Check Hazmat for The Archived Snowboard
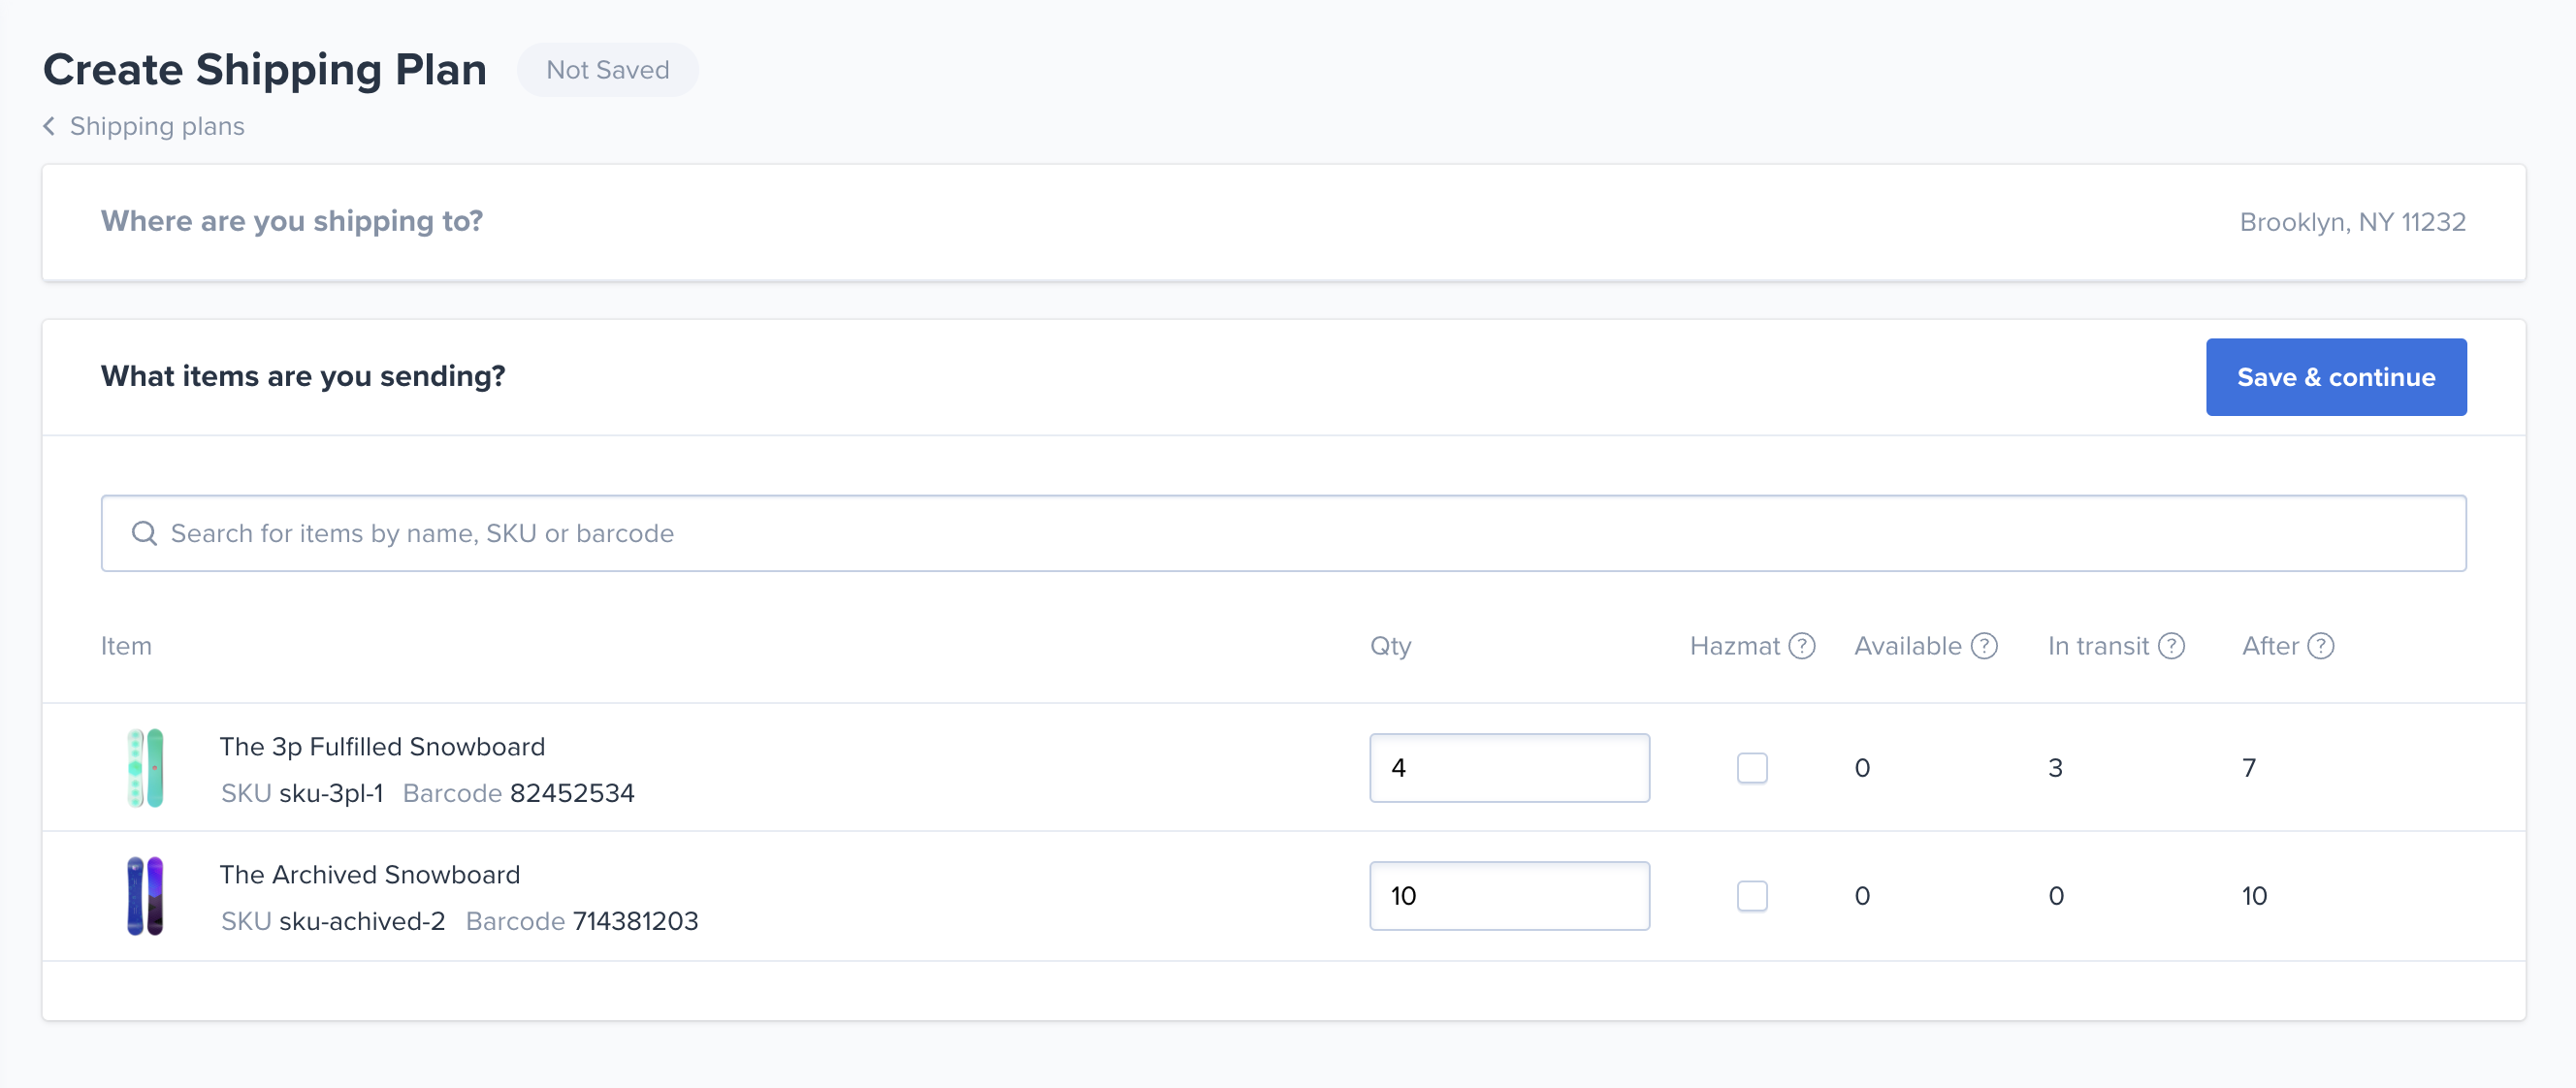 [x=1752, y=896]
